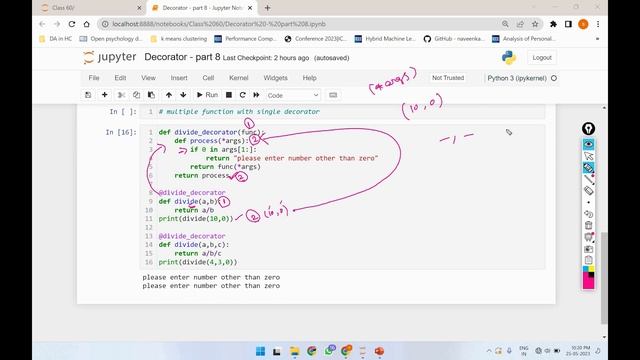Open Chrome three-dot menu
Image resolution: width=640 pixels, height=360 pixels.
598,24
